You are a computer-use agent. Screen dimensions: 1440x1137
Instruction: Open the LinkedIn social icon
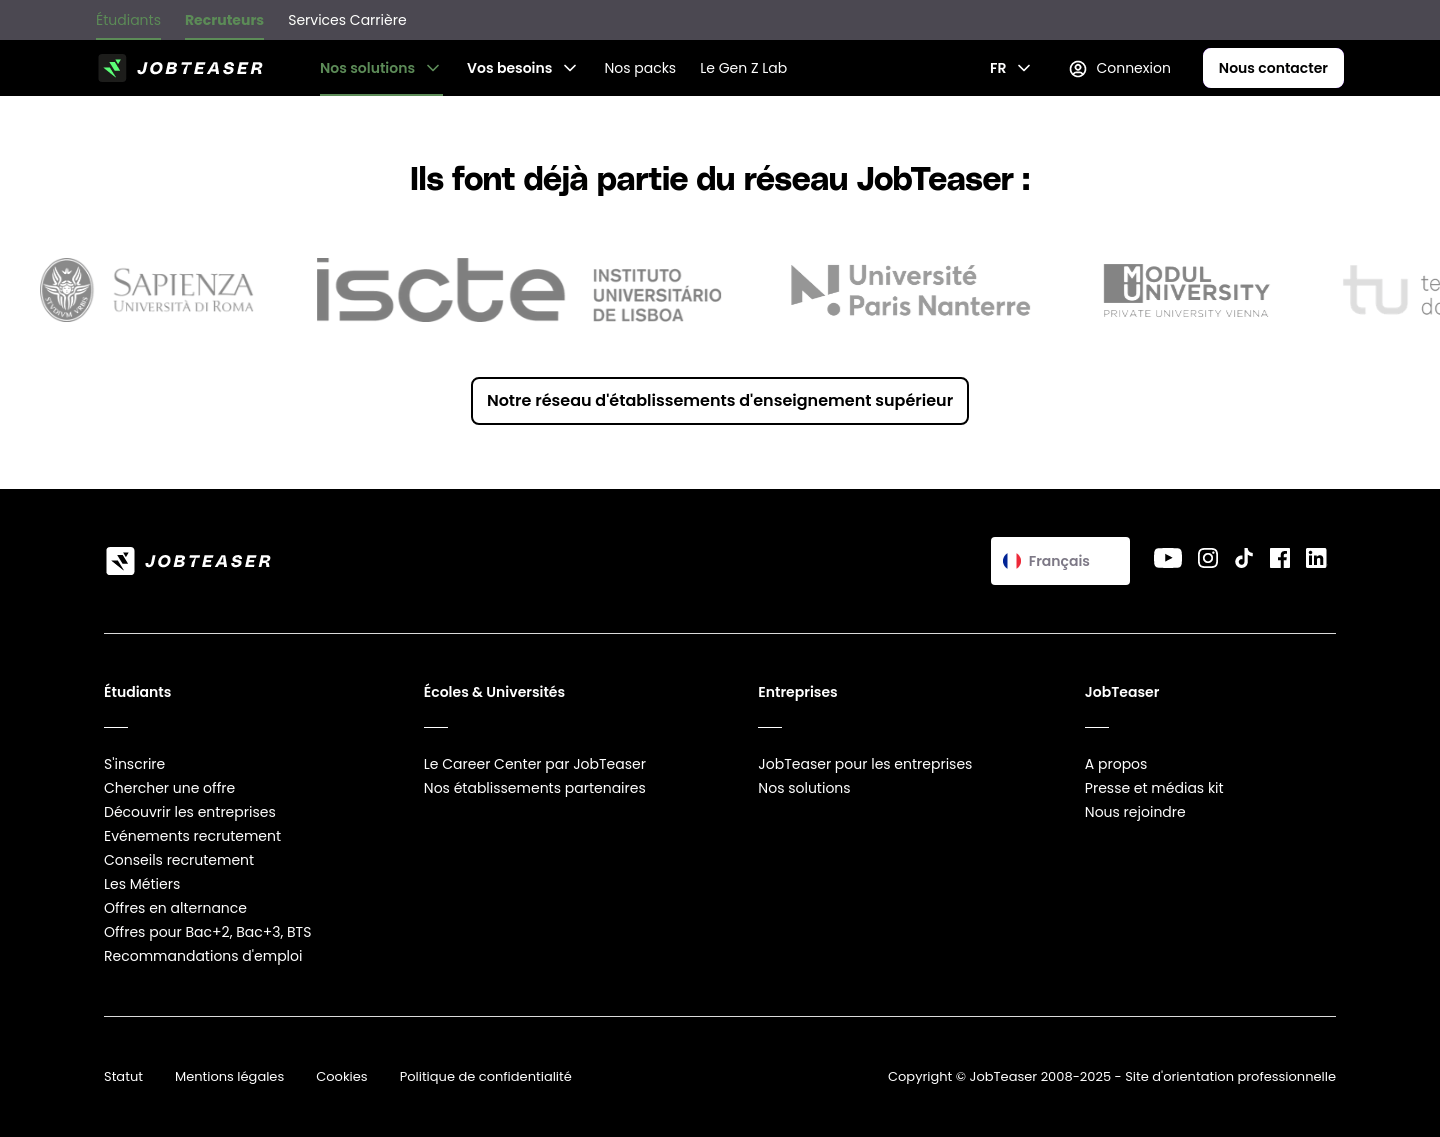click(x=1316, y=558)
